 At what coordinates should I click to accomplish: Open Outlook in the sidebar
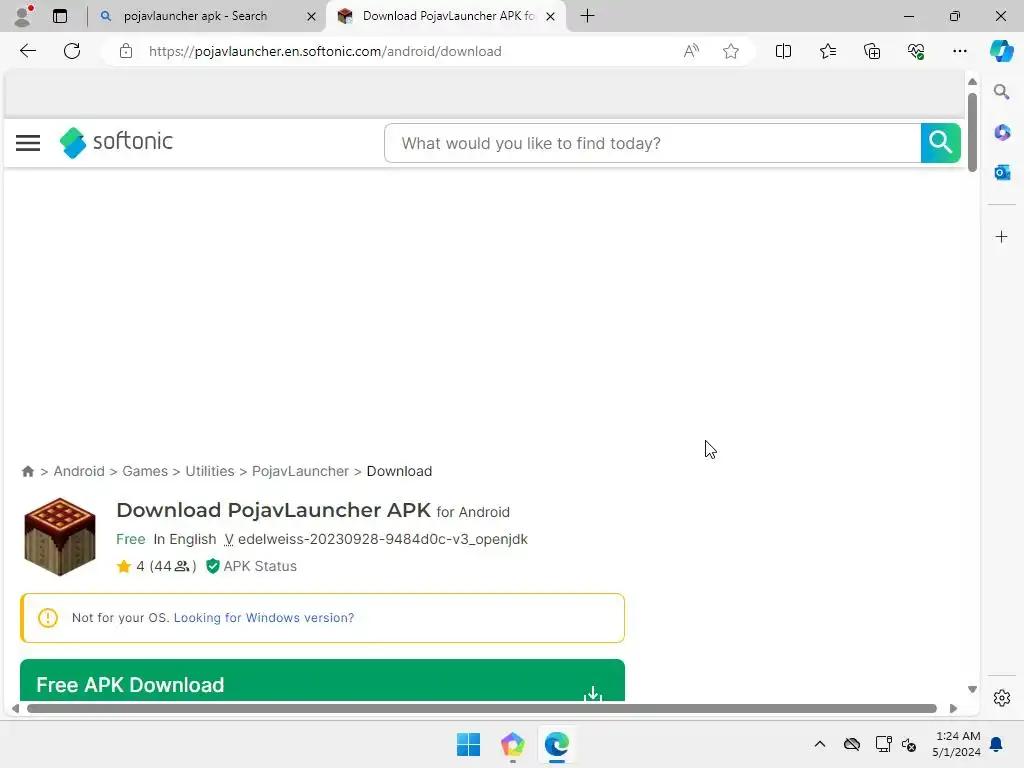pos(1002,172)
